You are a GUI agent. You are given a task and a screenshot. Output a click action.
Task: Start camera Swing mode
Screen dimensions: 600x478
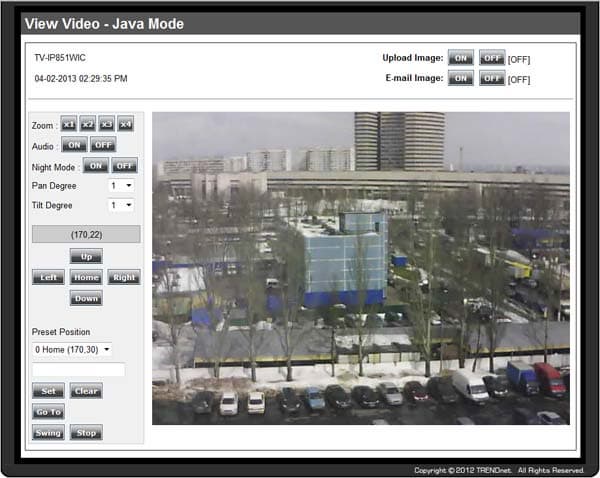click(48, 432)
